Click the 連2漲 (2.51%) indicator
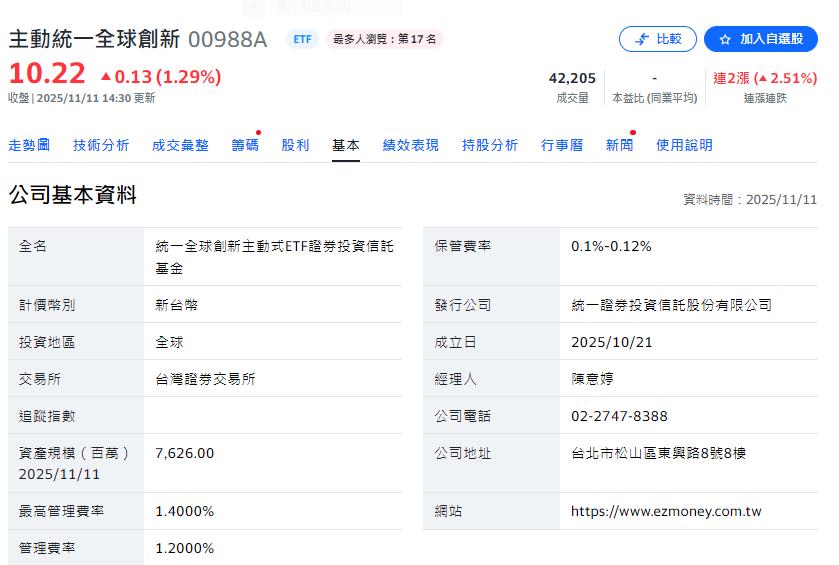Screen dimensions: 839x565 [765, 79]
